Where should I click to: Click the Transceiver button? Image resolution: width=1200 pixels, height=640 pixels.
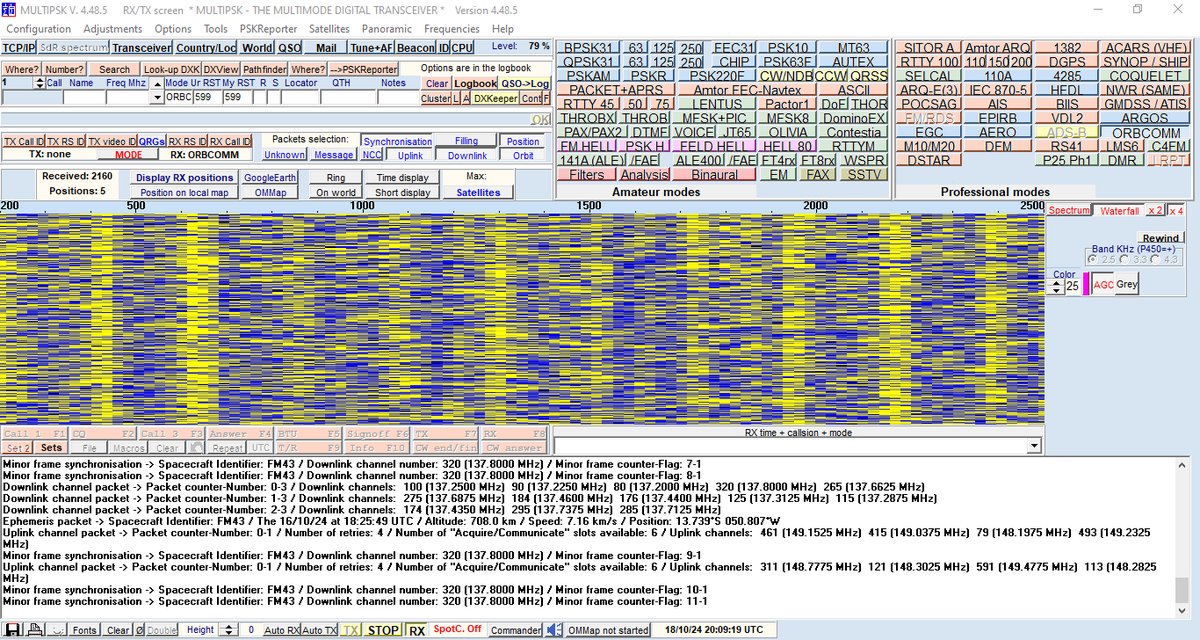pos(141,47)
